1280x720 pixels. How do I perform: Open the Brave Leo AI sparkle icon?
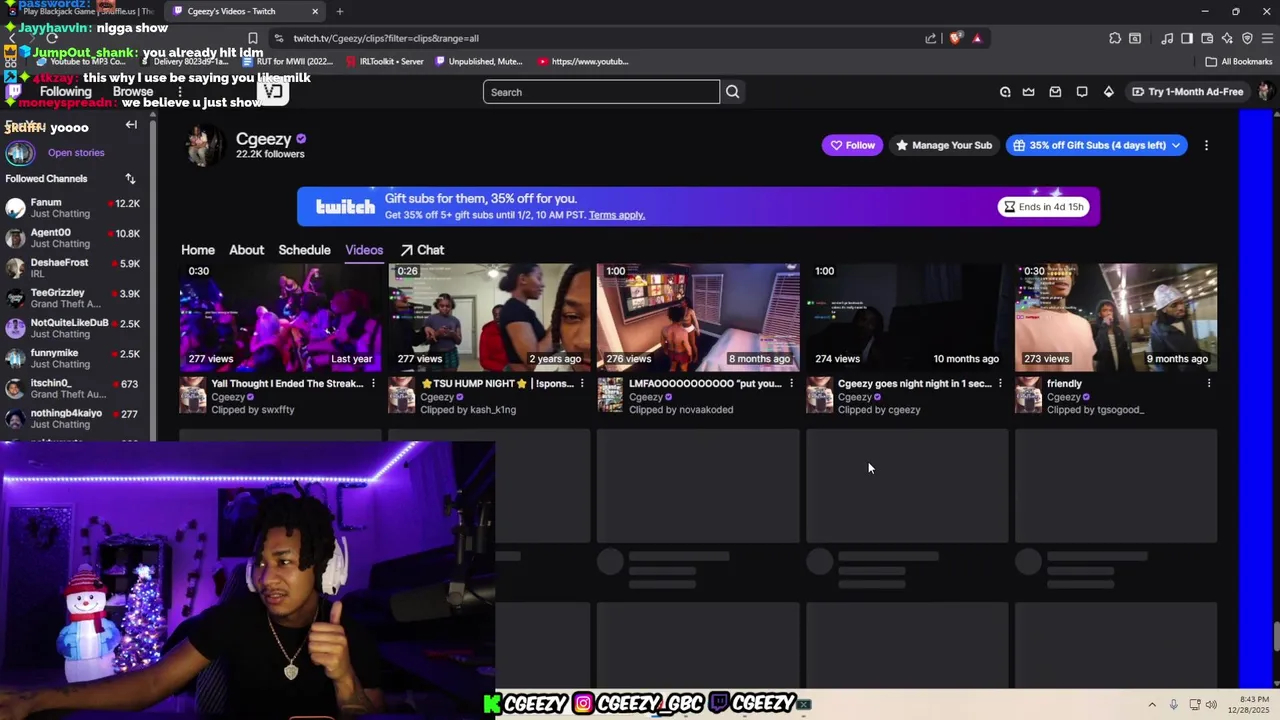point(1227,38)
